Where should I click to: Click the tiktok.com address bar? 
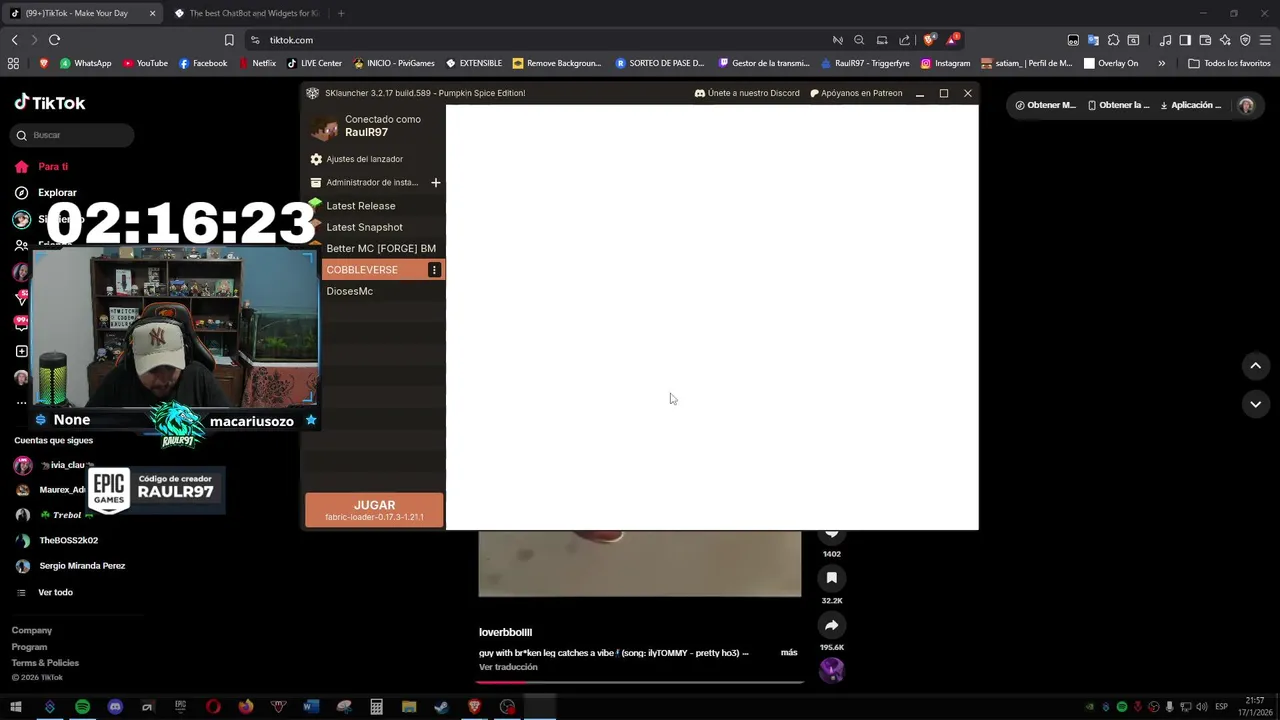point(540,40)
